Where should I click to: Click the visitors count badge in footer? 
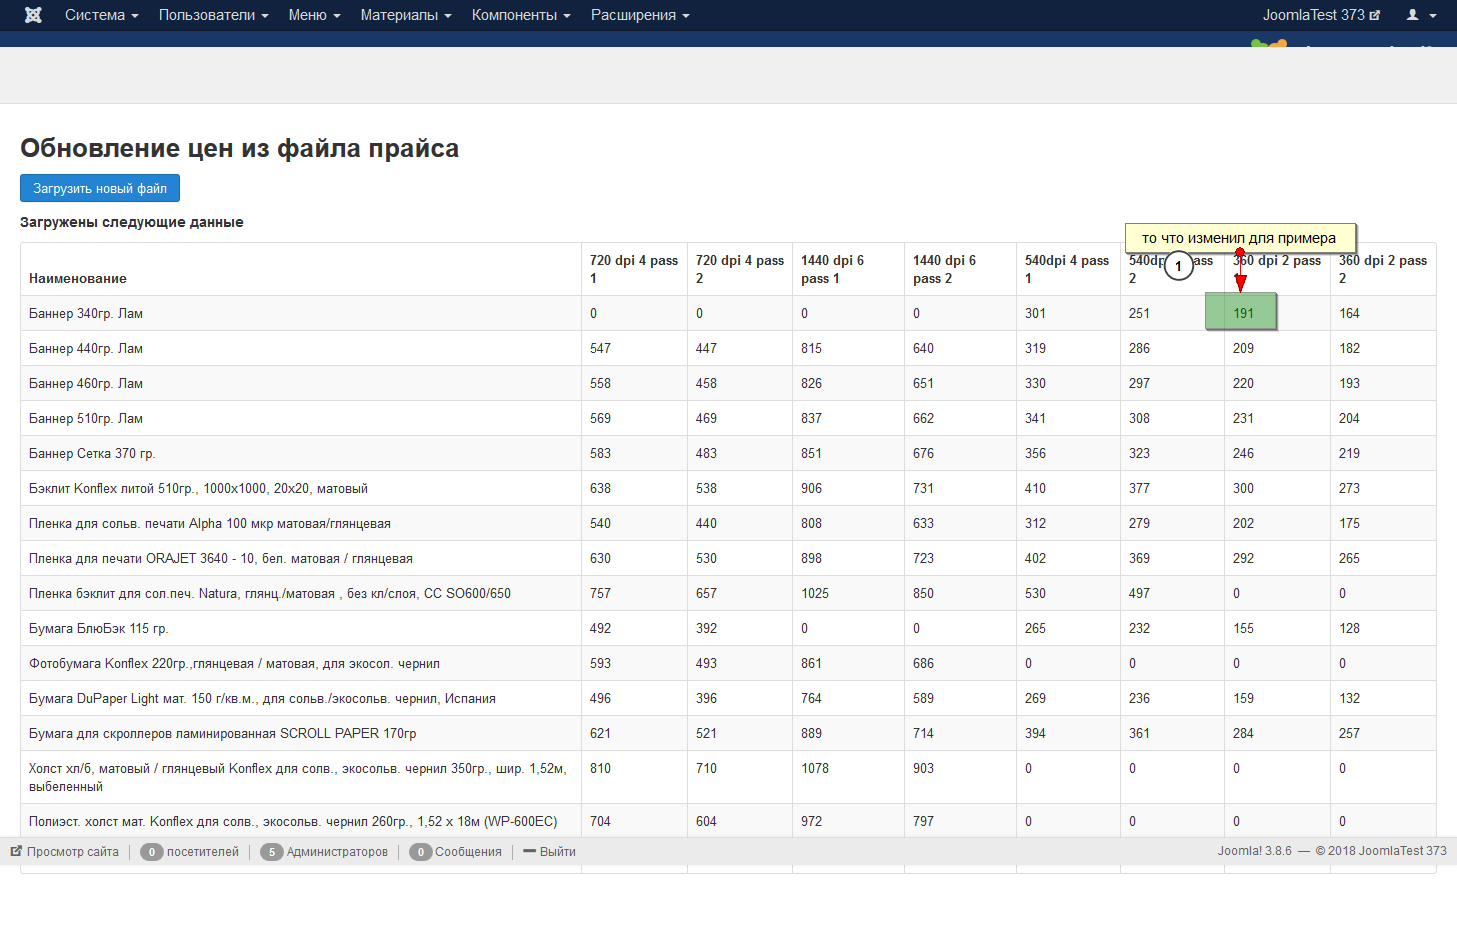(x=151, y=852)
